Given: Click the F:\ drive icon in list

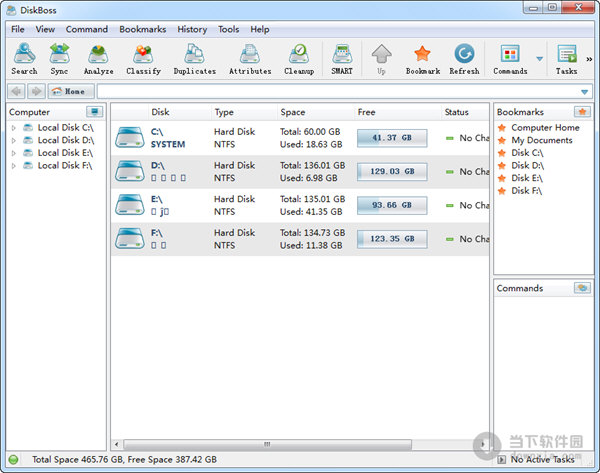Looking at the screenshot, I should (130, 239).
